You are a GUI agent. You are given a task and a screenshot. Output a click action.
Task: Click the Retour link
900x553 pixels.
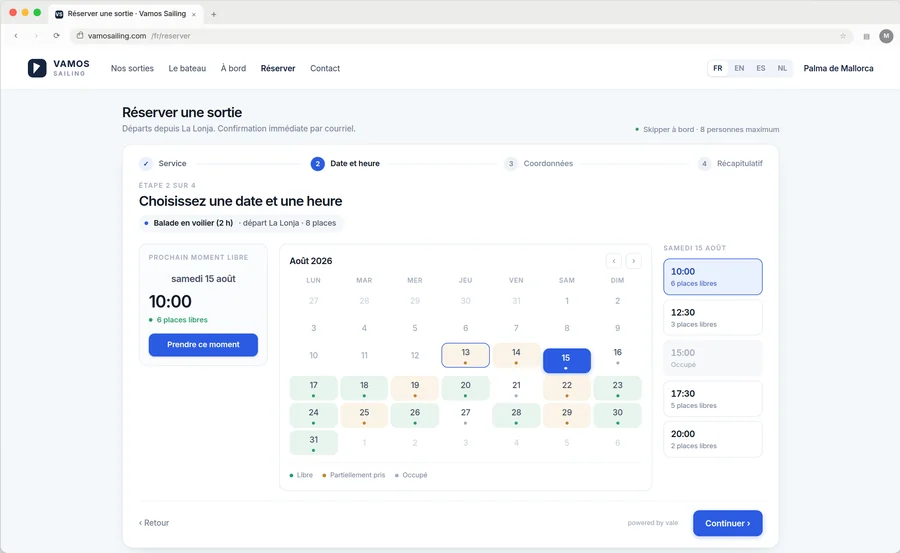point(154,523)
